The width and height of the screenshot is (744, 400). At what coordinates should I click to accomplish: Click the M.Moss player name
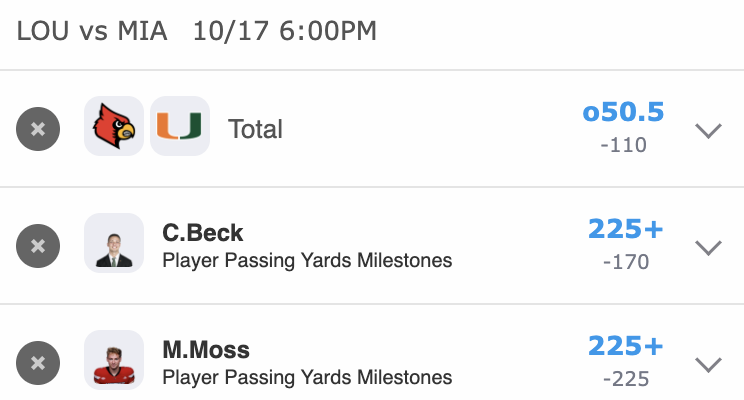point(206,350)
